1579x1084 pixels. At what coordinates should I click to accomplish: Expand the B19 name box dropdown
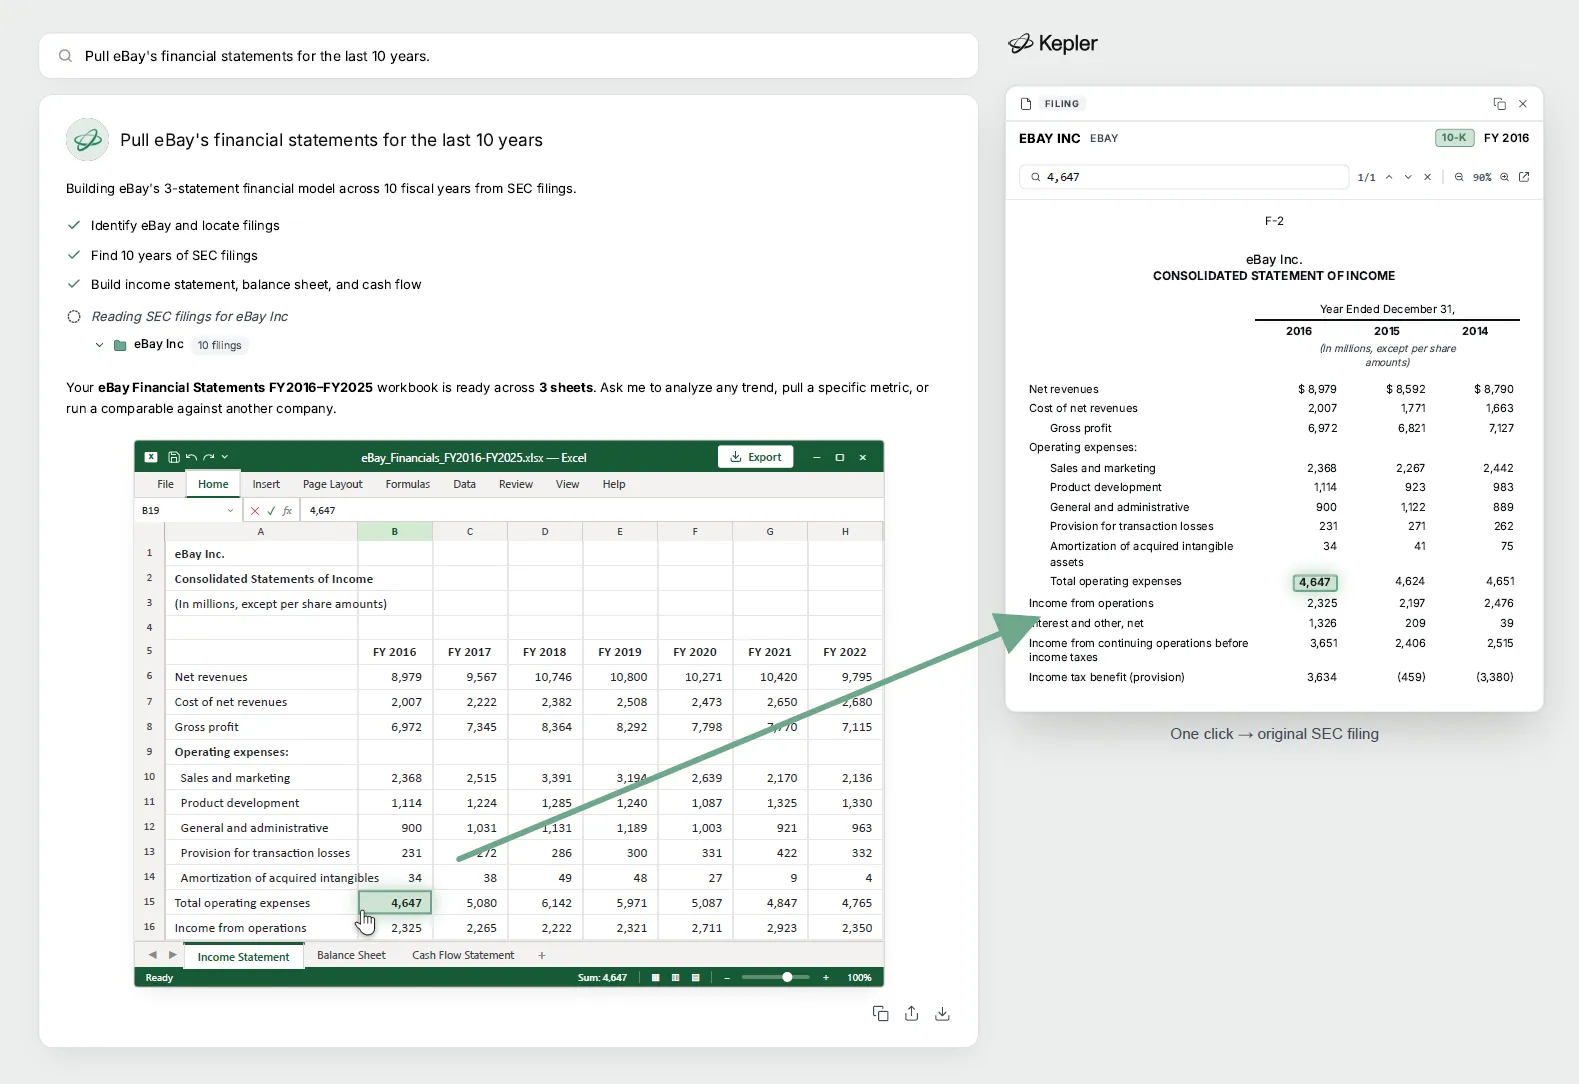click(230, 510)
